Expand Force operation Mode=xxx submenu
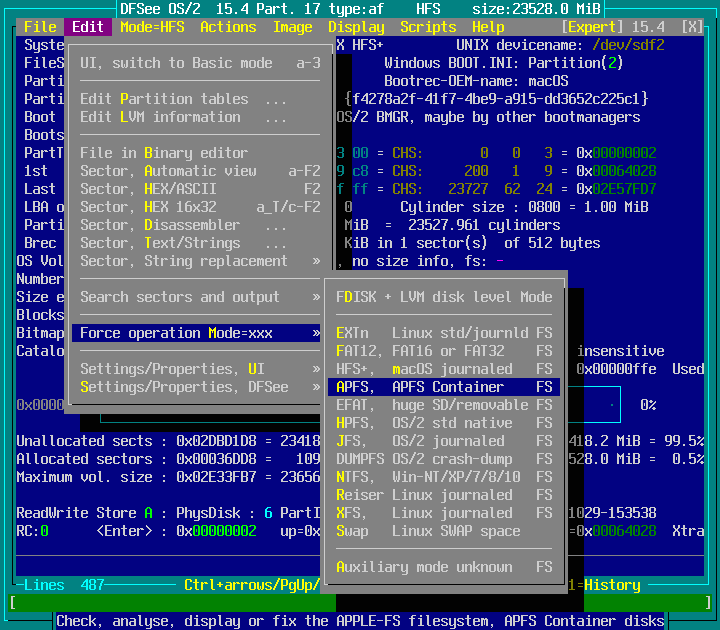 tap(196, 333)
